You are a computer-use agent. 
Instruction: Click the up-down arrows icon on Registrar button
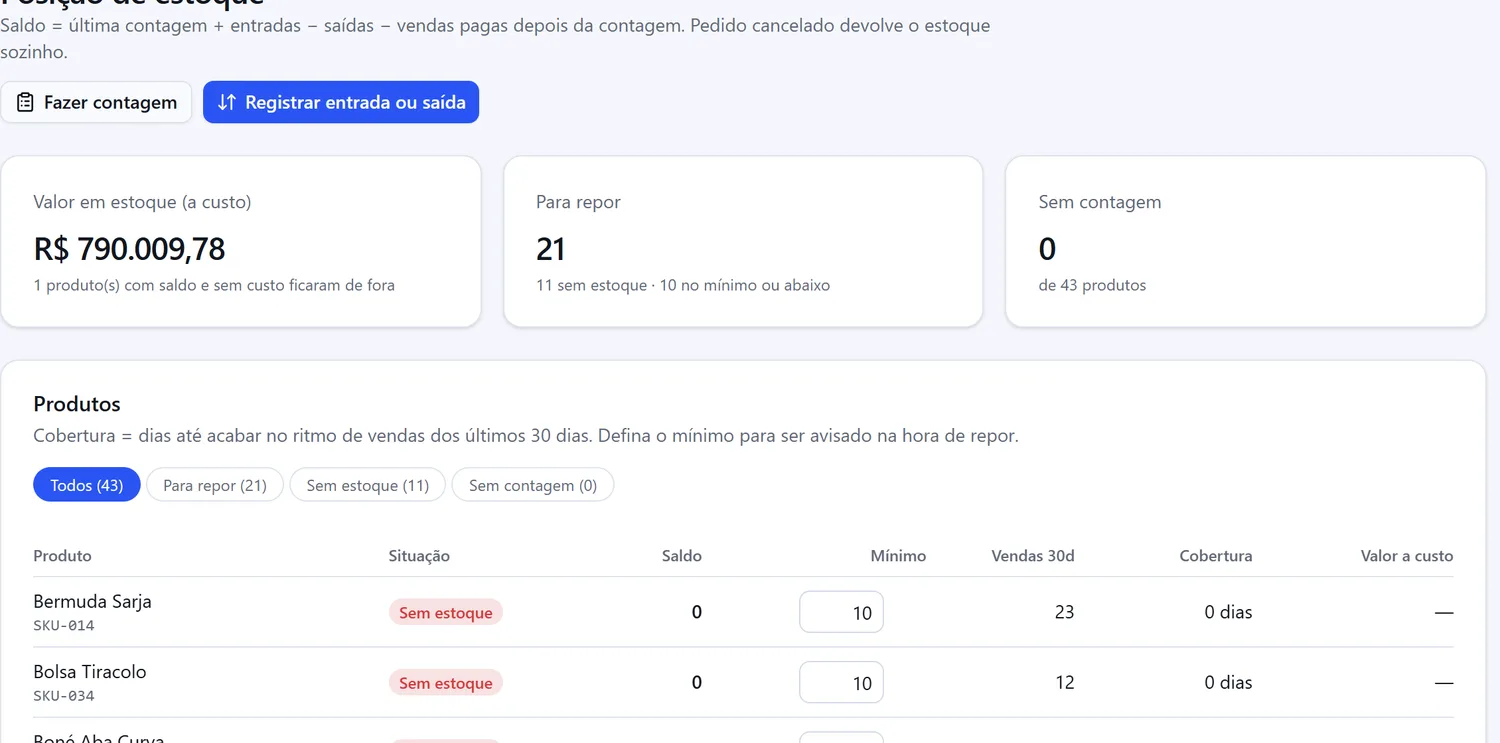pos(227,102)
